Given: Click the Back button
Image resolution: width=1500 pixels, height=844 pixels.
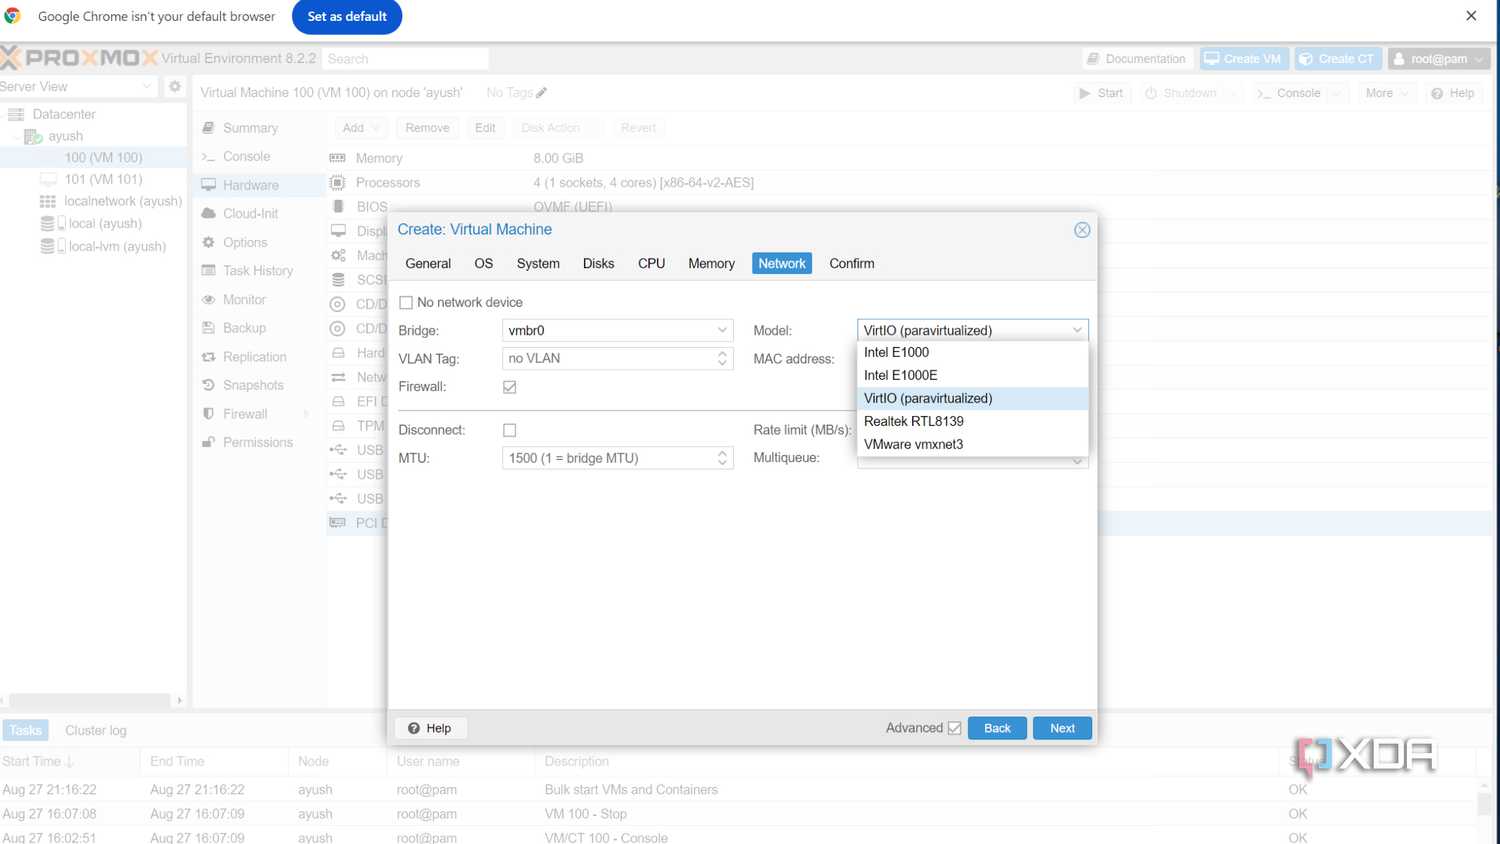Looking at the screenshot, I should (997, 728).
